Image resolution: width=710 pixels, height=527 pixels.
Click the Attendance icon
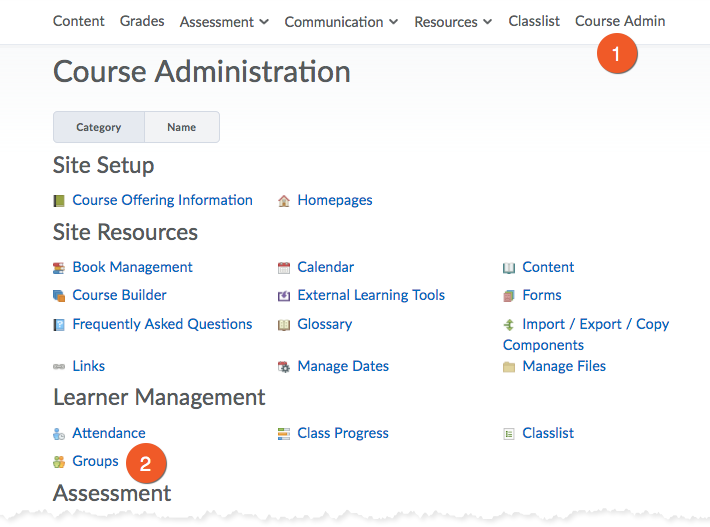click(x=59, y=434)
